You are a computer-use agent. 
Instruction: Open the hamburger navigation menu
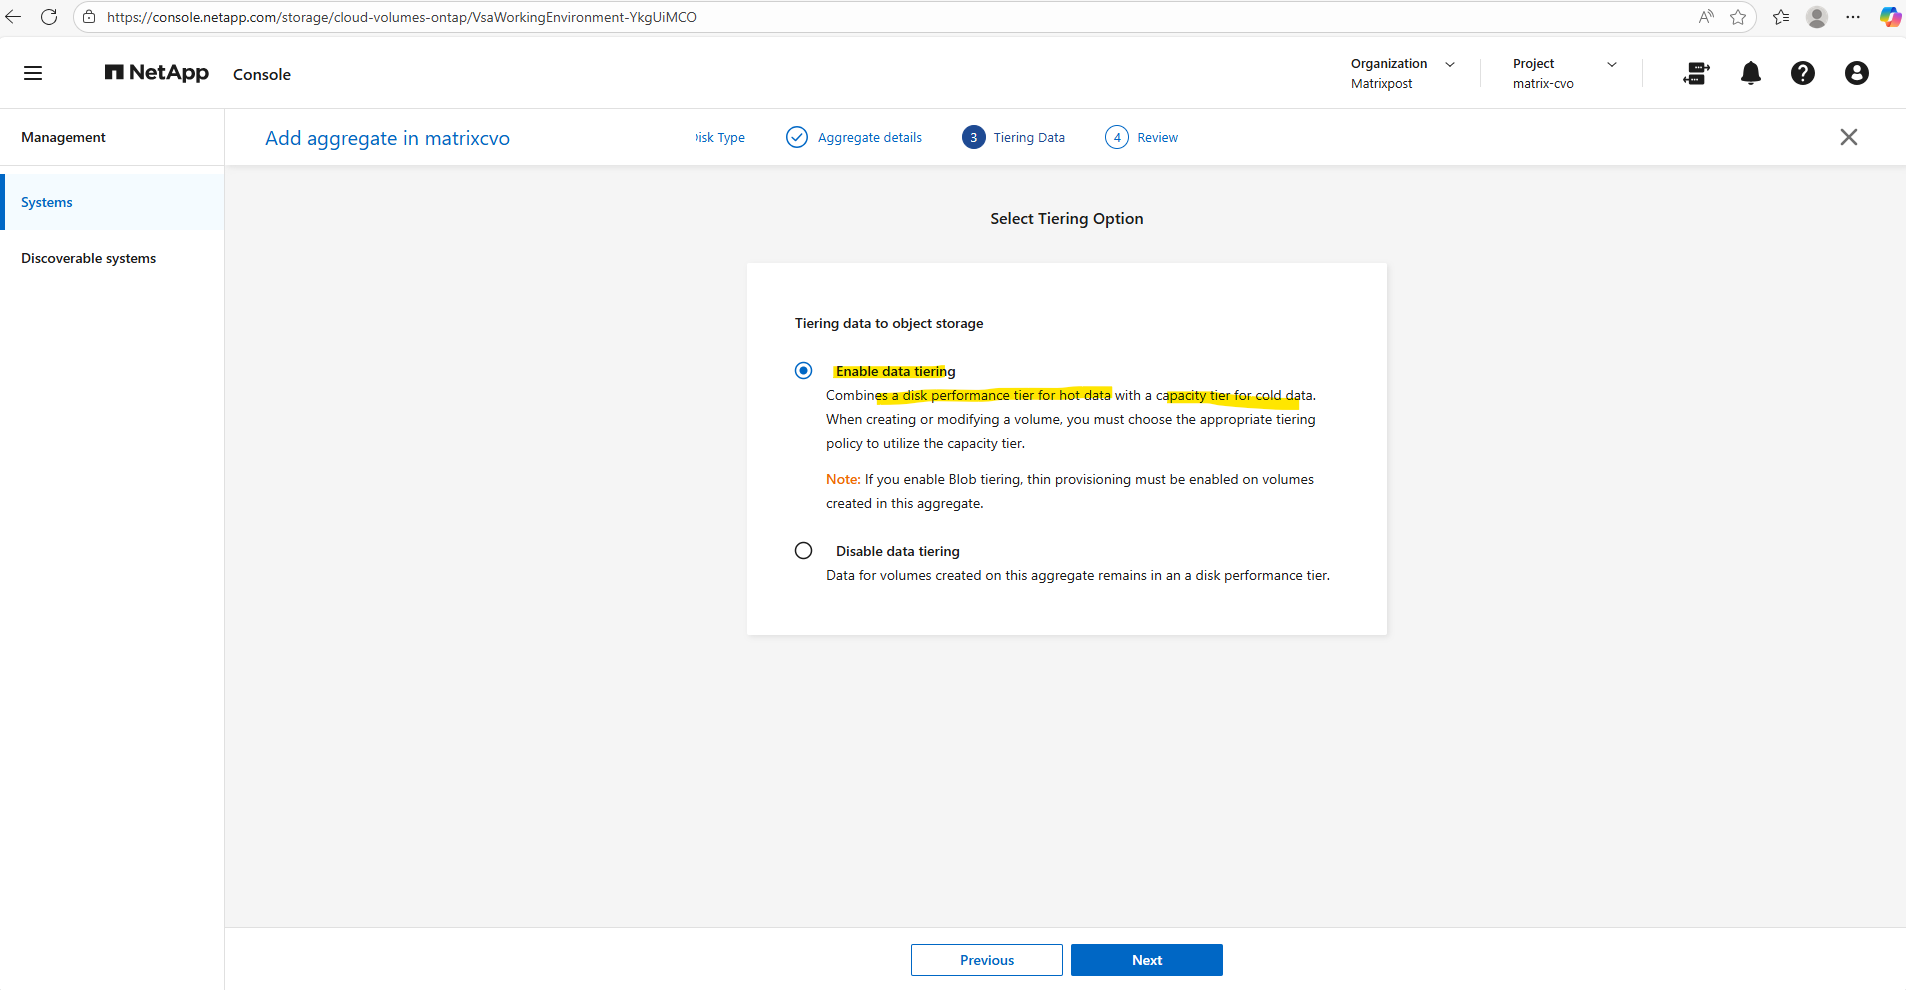[x=33, y=73]
